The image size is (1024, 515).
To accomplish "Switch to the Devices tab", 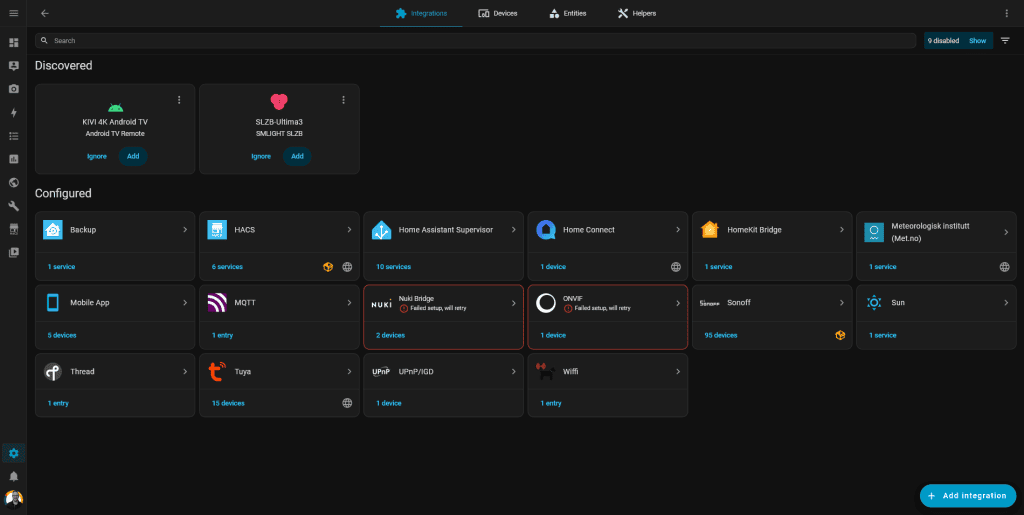I will pyautogui.click(x=498, y=13).
